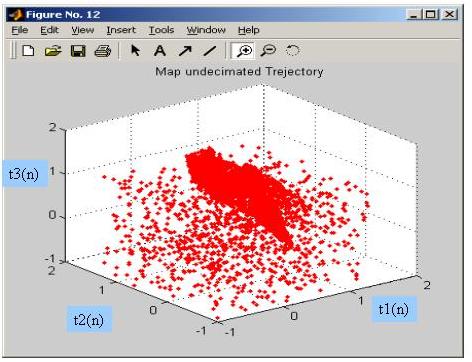The width and height of the screenshot is (472, 362).
Task: Close the Figure No. 12 window
Action: (x=450, y=14)
